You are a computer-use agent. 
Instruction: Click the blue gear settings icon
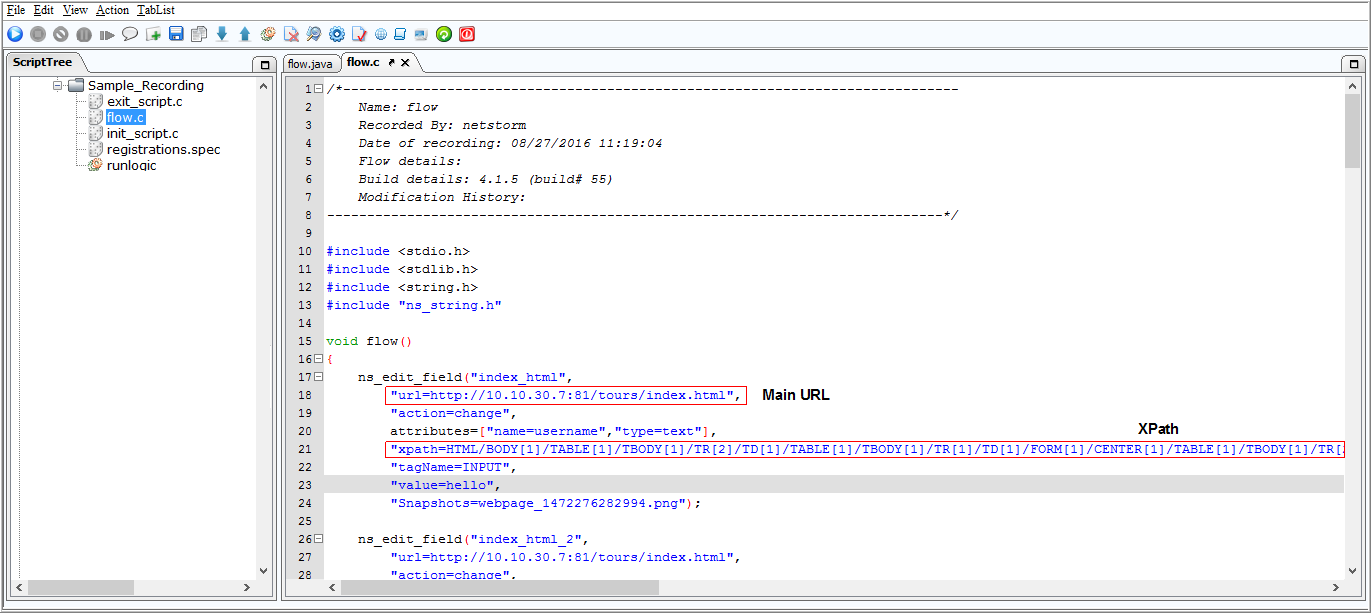click(x=337, y=34)
